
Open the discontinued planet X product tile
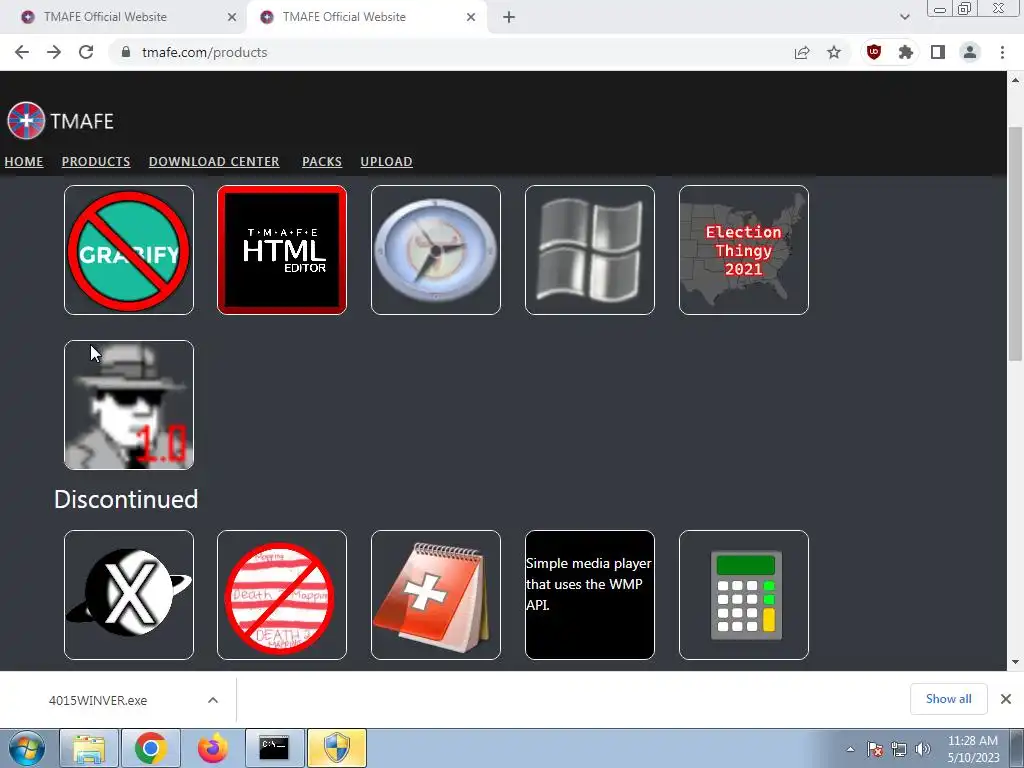pos(129,595)
